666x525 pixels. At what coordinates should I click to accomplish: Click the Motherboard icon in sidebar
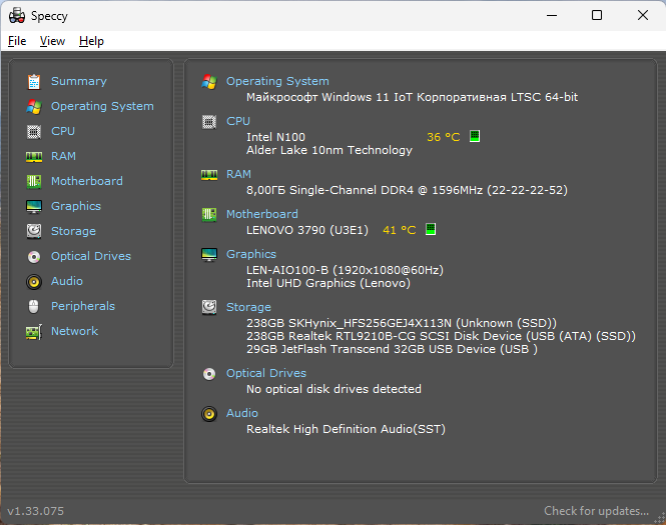[x=34, y=182]
